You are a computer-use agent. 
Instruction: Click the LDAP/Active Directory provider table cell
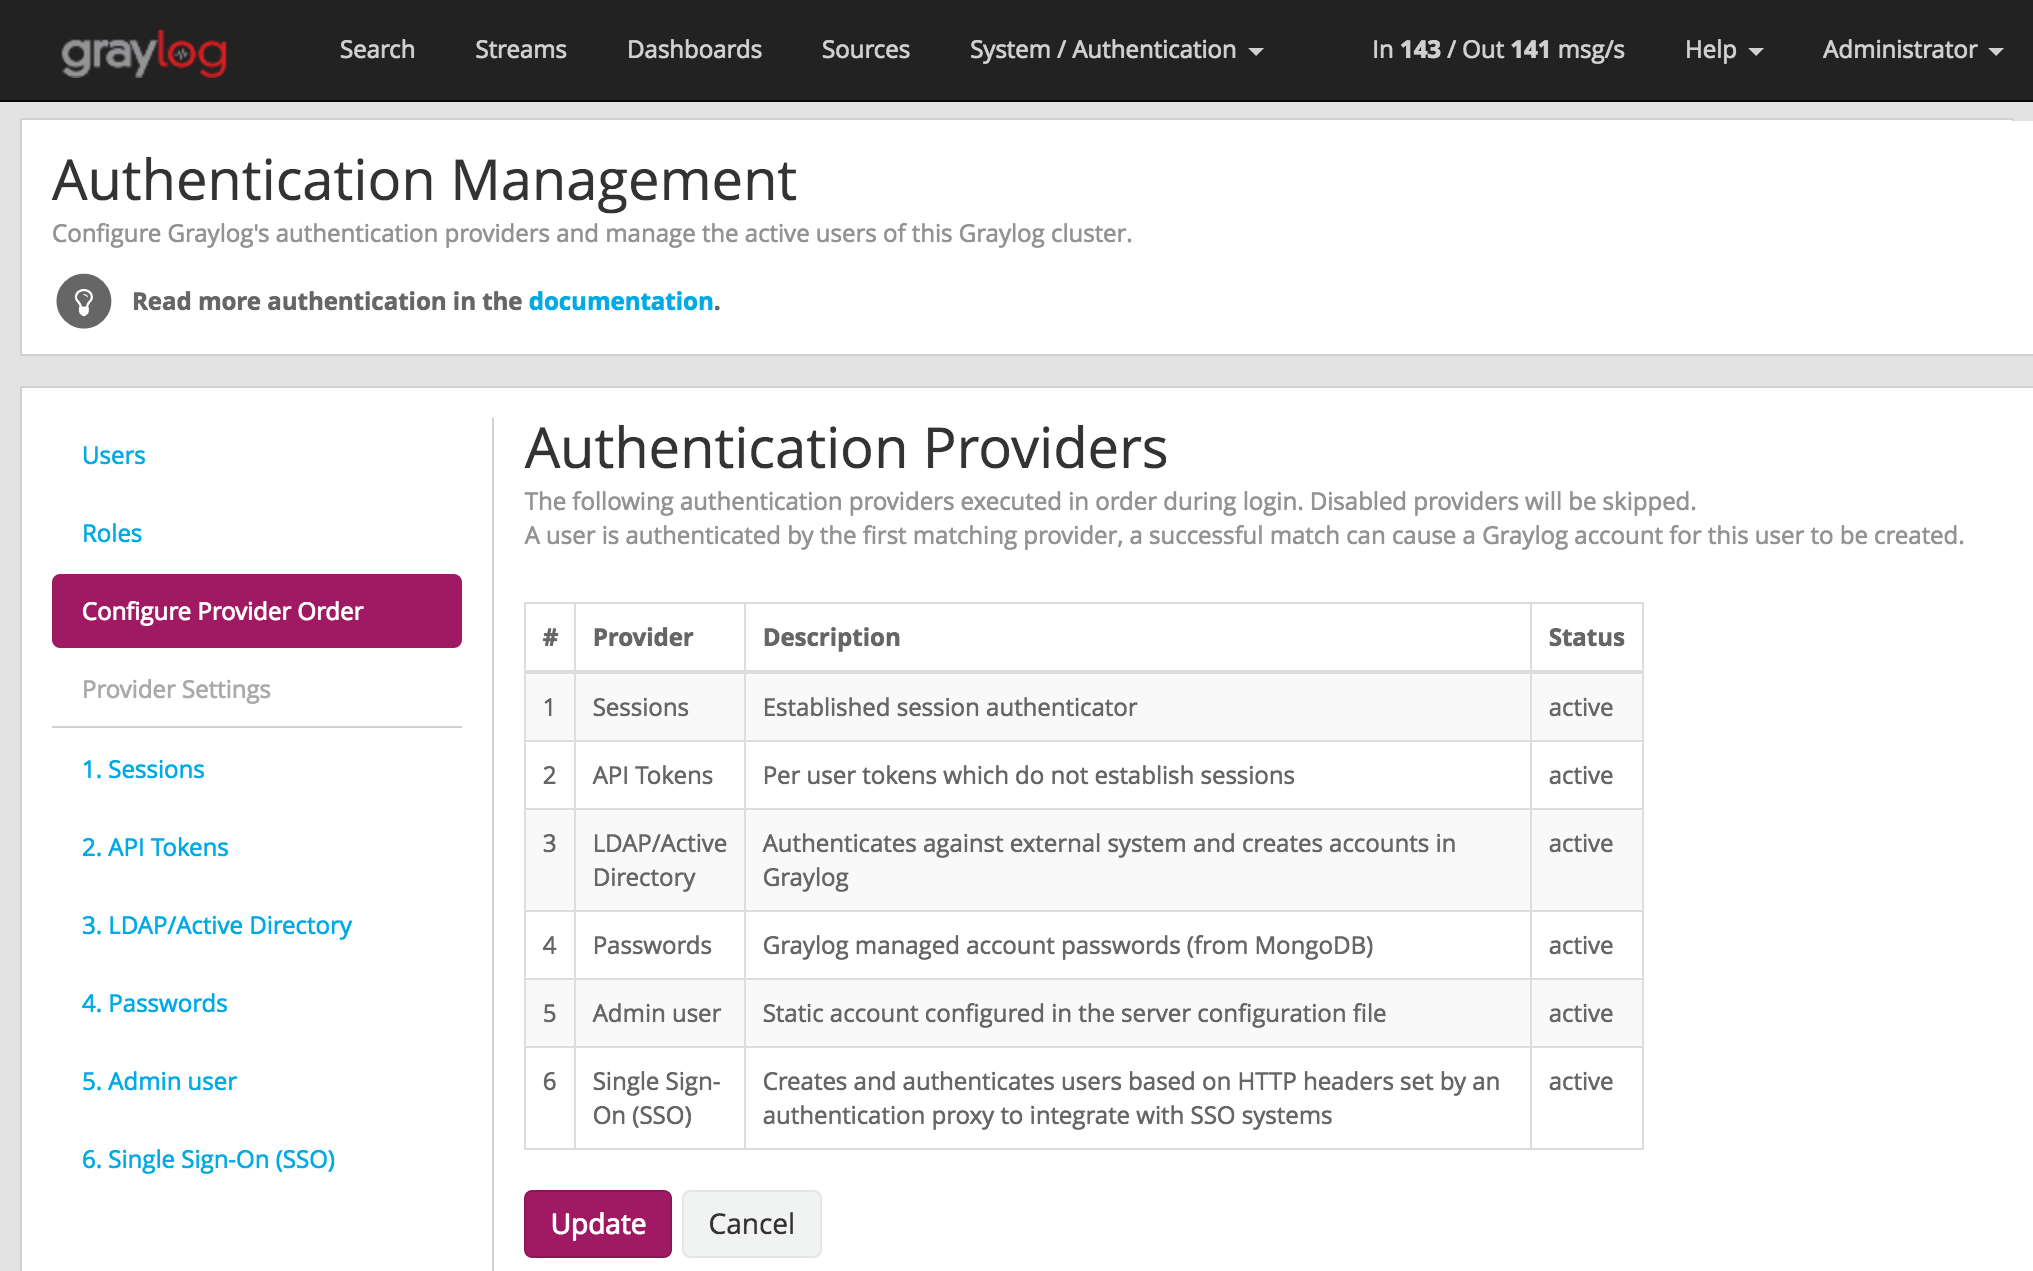pyautogui.click(x=659, y=860)
